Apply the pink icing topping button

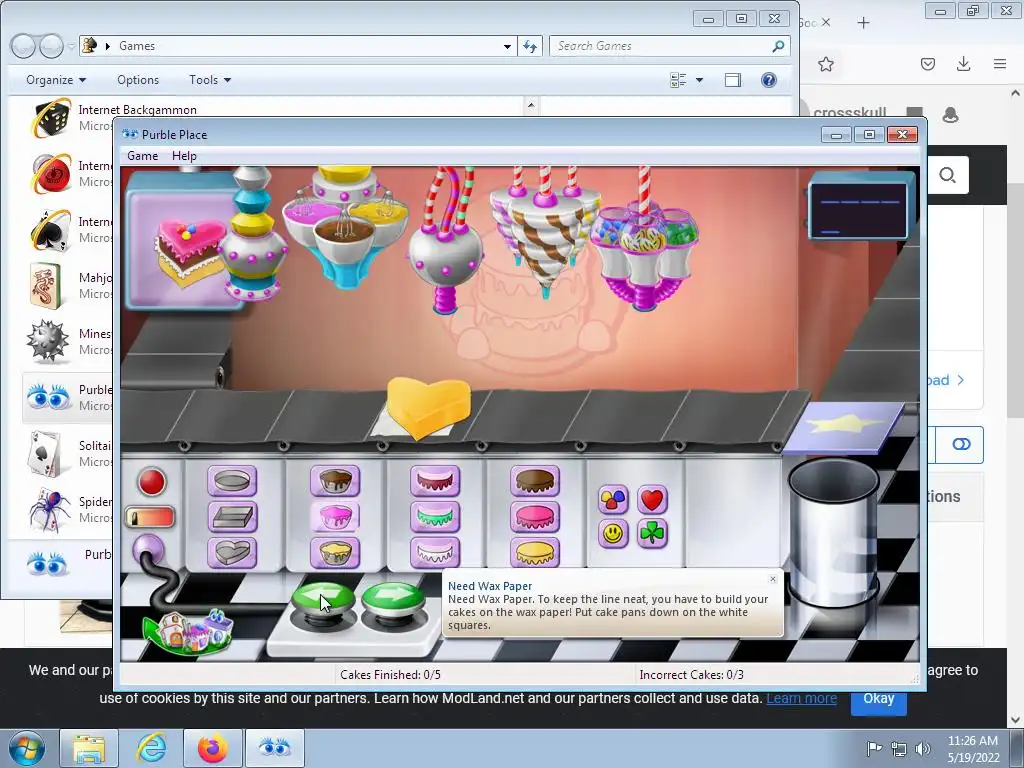tap(535, 517)
